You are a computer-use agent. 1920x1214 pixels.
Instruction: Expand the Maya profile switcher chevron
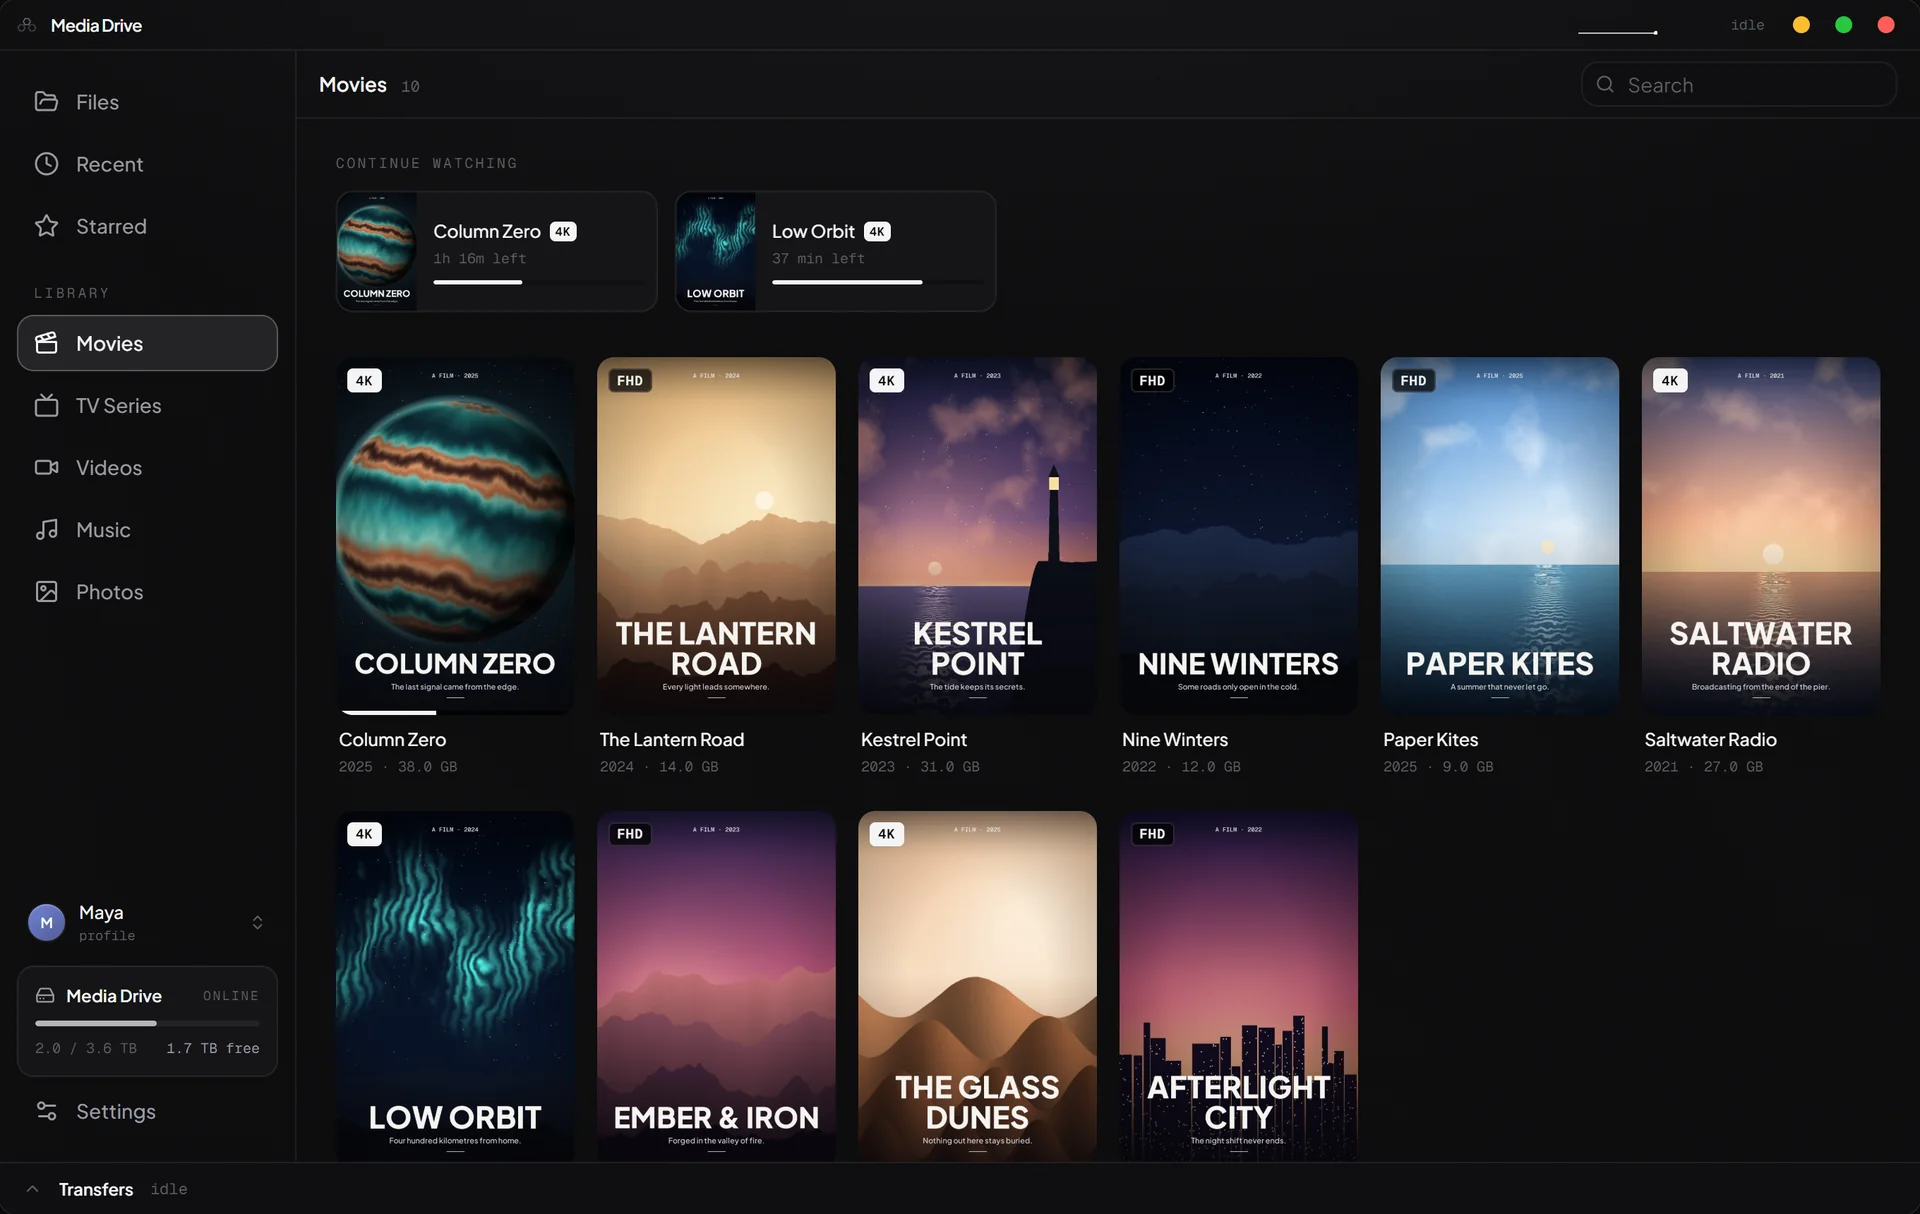click(257, 922)
